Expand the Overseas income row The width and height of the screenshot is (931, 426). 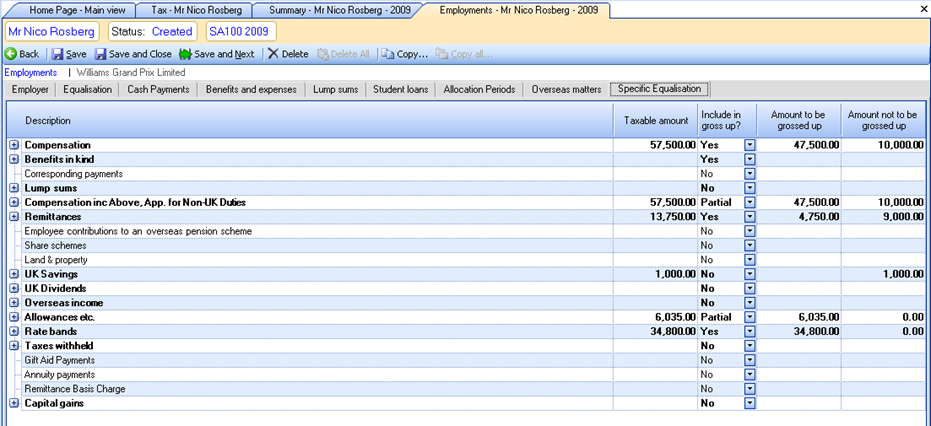click(14, 303)
